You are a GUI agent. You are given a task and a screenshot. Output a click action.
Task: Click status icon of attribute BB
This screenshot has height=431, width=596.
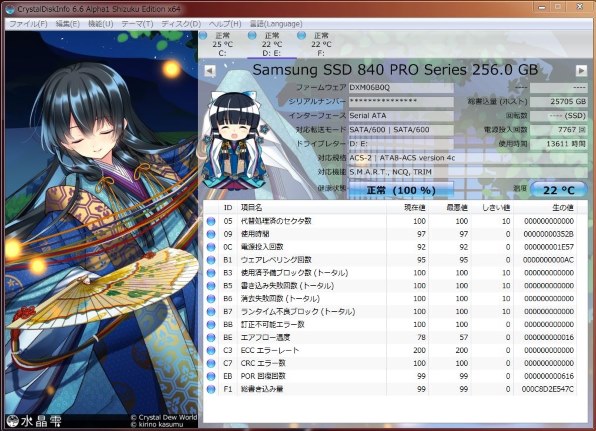pos(211,325)
